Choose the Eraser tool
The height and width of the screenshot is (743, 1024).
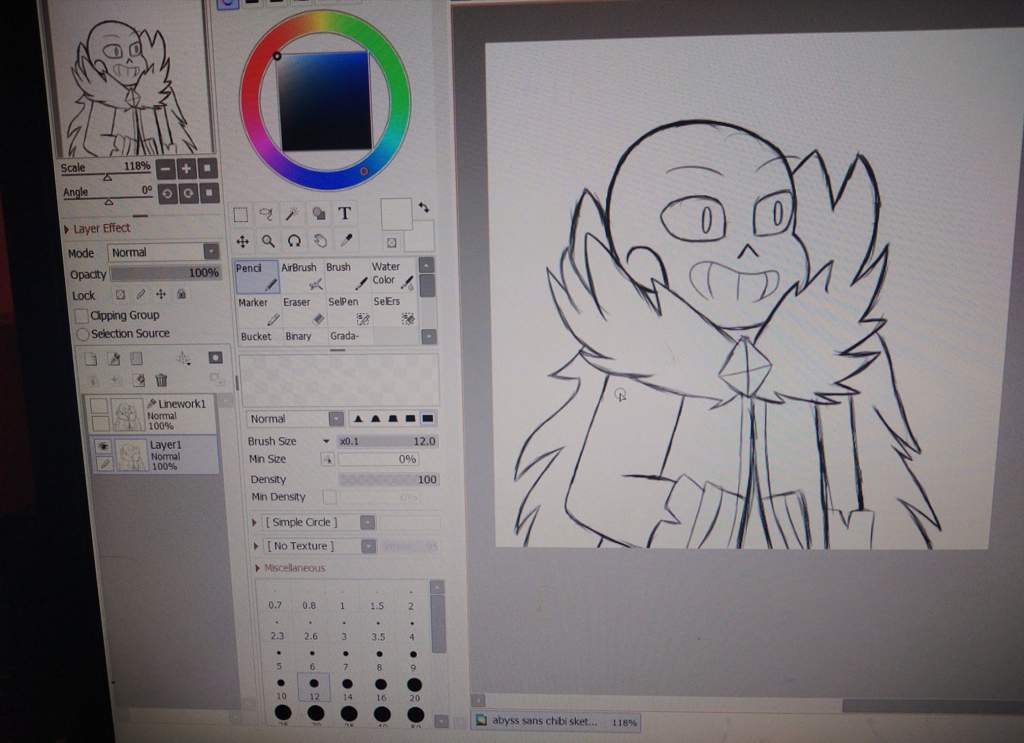pos(303,310)
